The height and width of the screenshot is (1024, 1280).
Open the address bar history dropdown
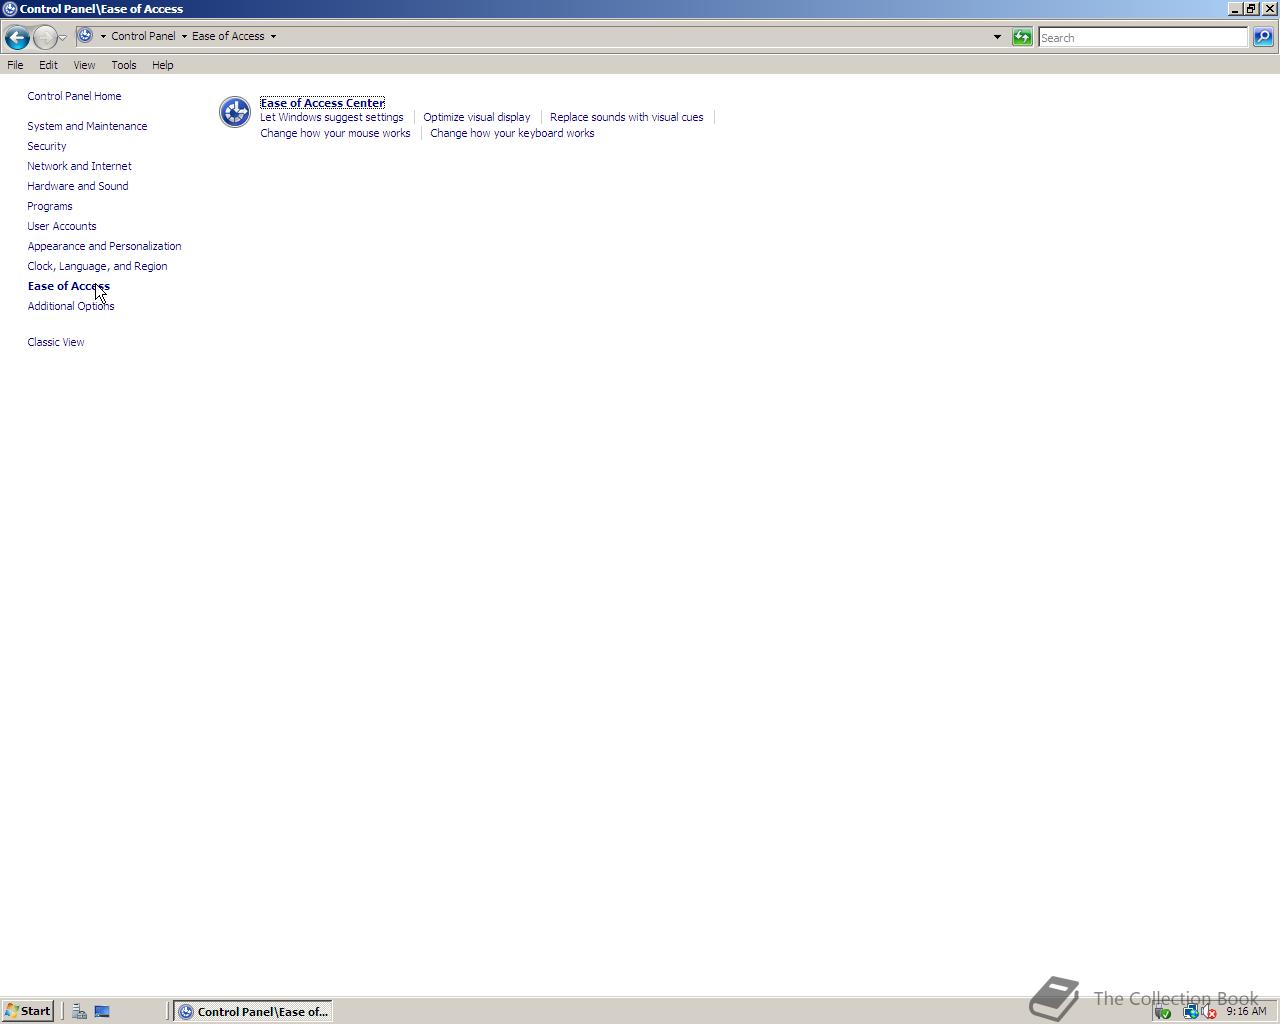coord(997,37)
